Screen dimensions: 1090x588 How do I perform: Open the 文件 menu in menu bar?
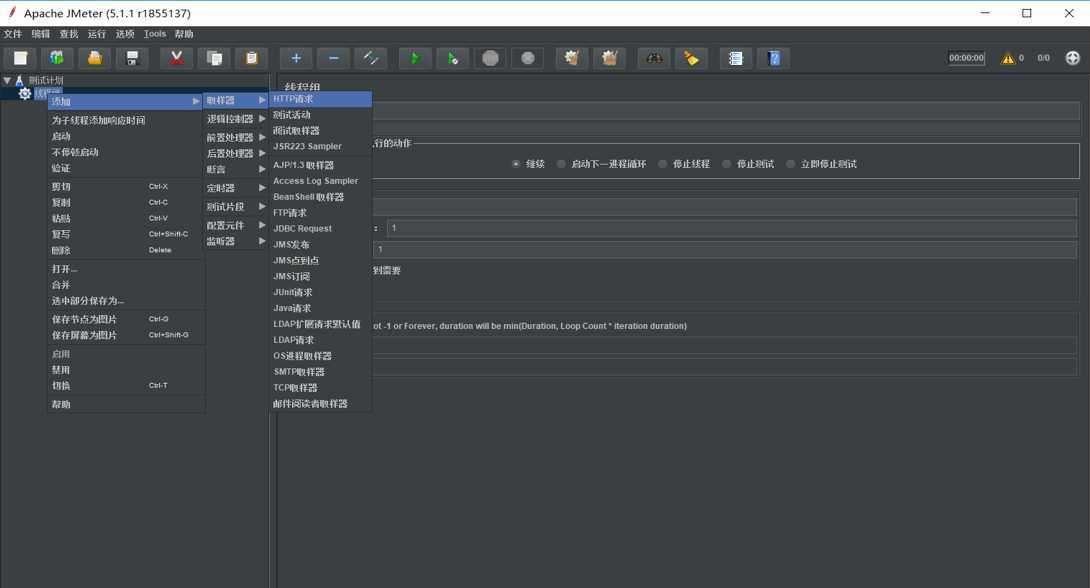13,34
